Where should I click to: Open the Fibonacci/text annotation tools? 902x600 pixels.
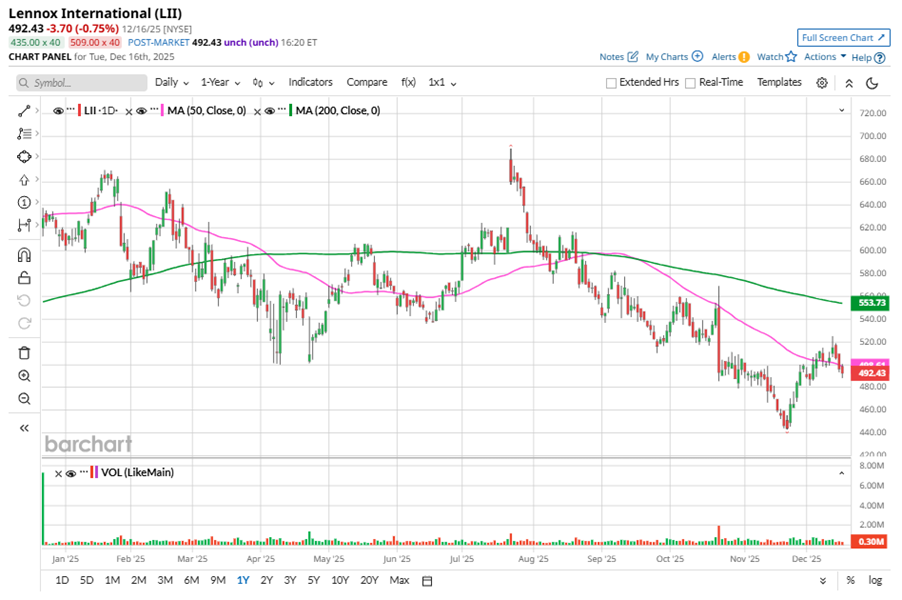[24, 133]
